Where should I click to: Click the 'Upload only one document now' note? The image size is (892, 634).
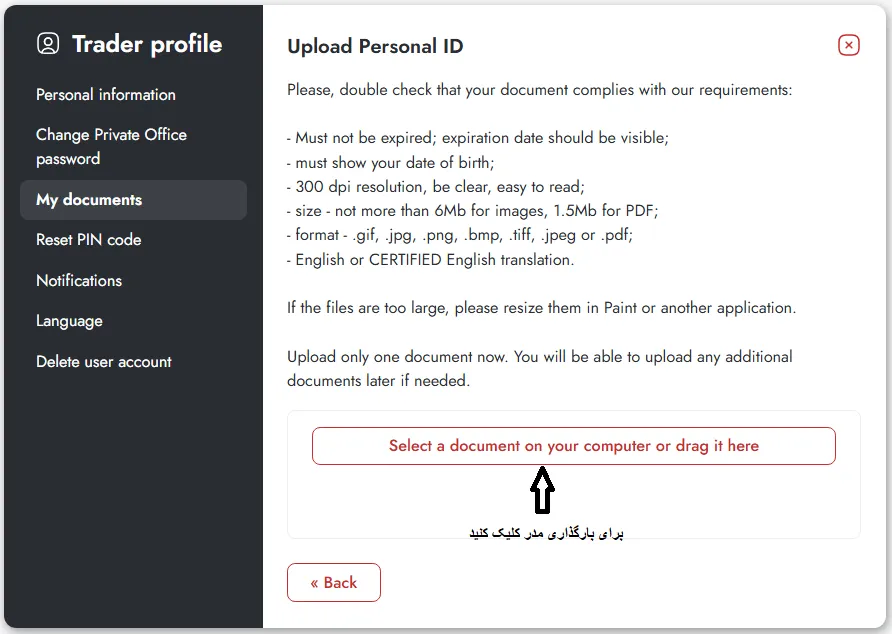(539, 368)
